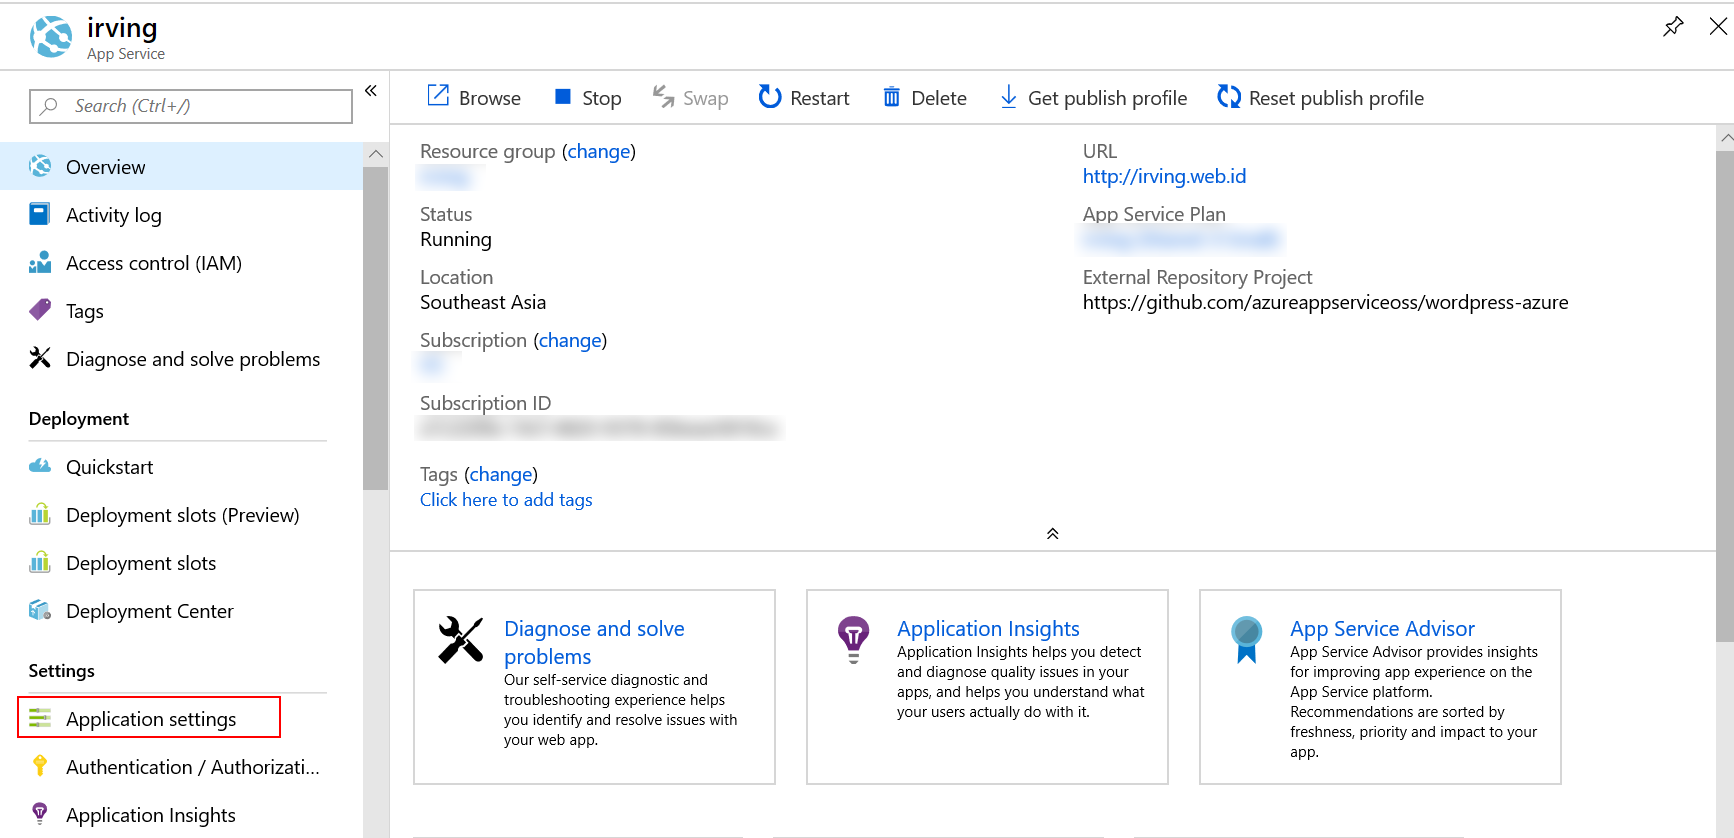Change the resource group
The image size is (1734, 838).
[599, 152]
